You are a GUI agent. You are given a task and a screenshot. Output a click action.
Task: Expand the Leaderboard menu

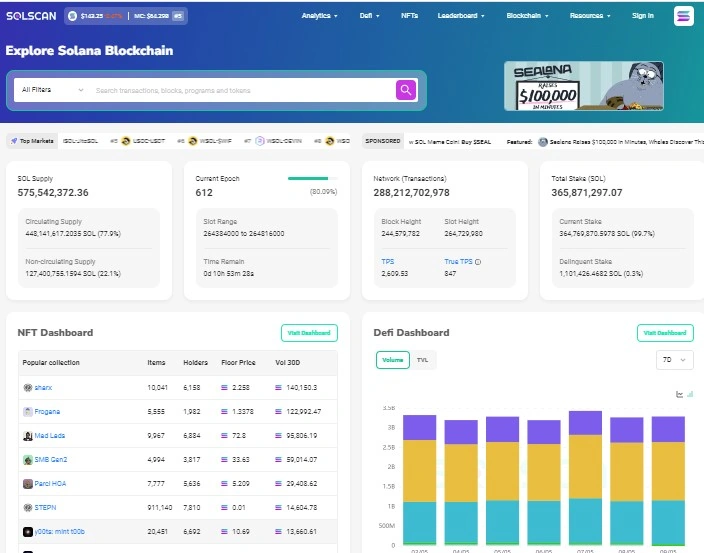tap(461, 16)
